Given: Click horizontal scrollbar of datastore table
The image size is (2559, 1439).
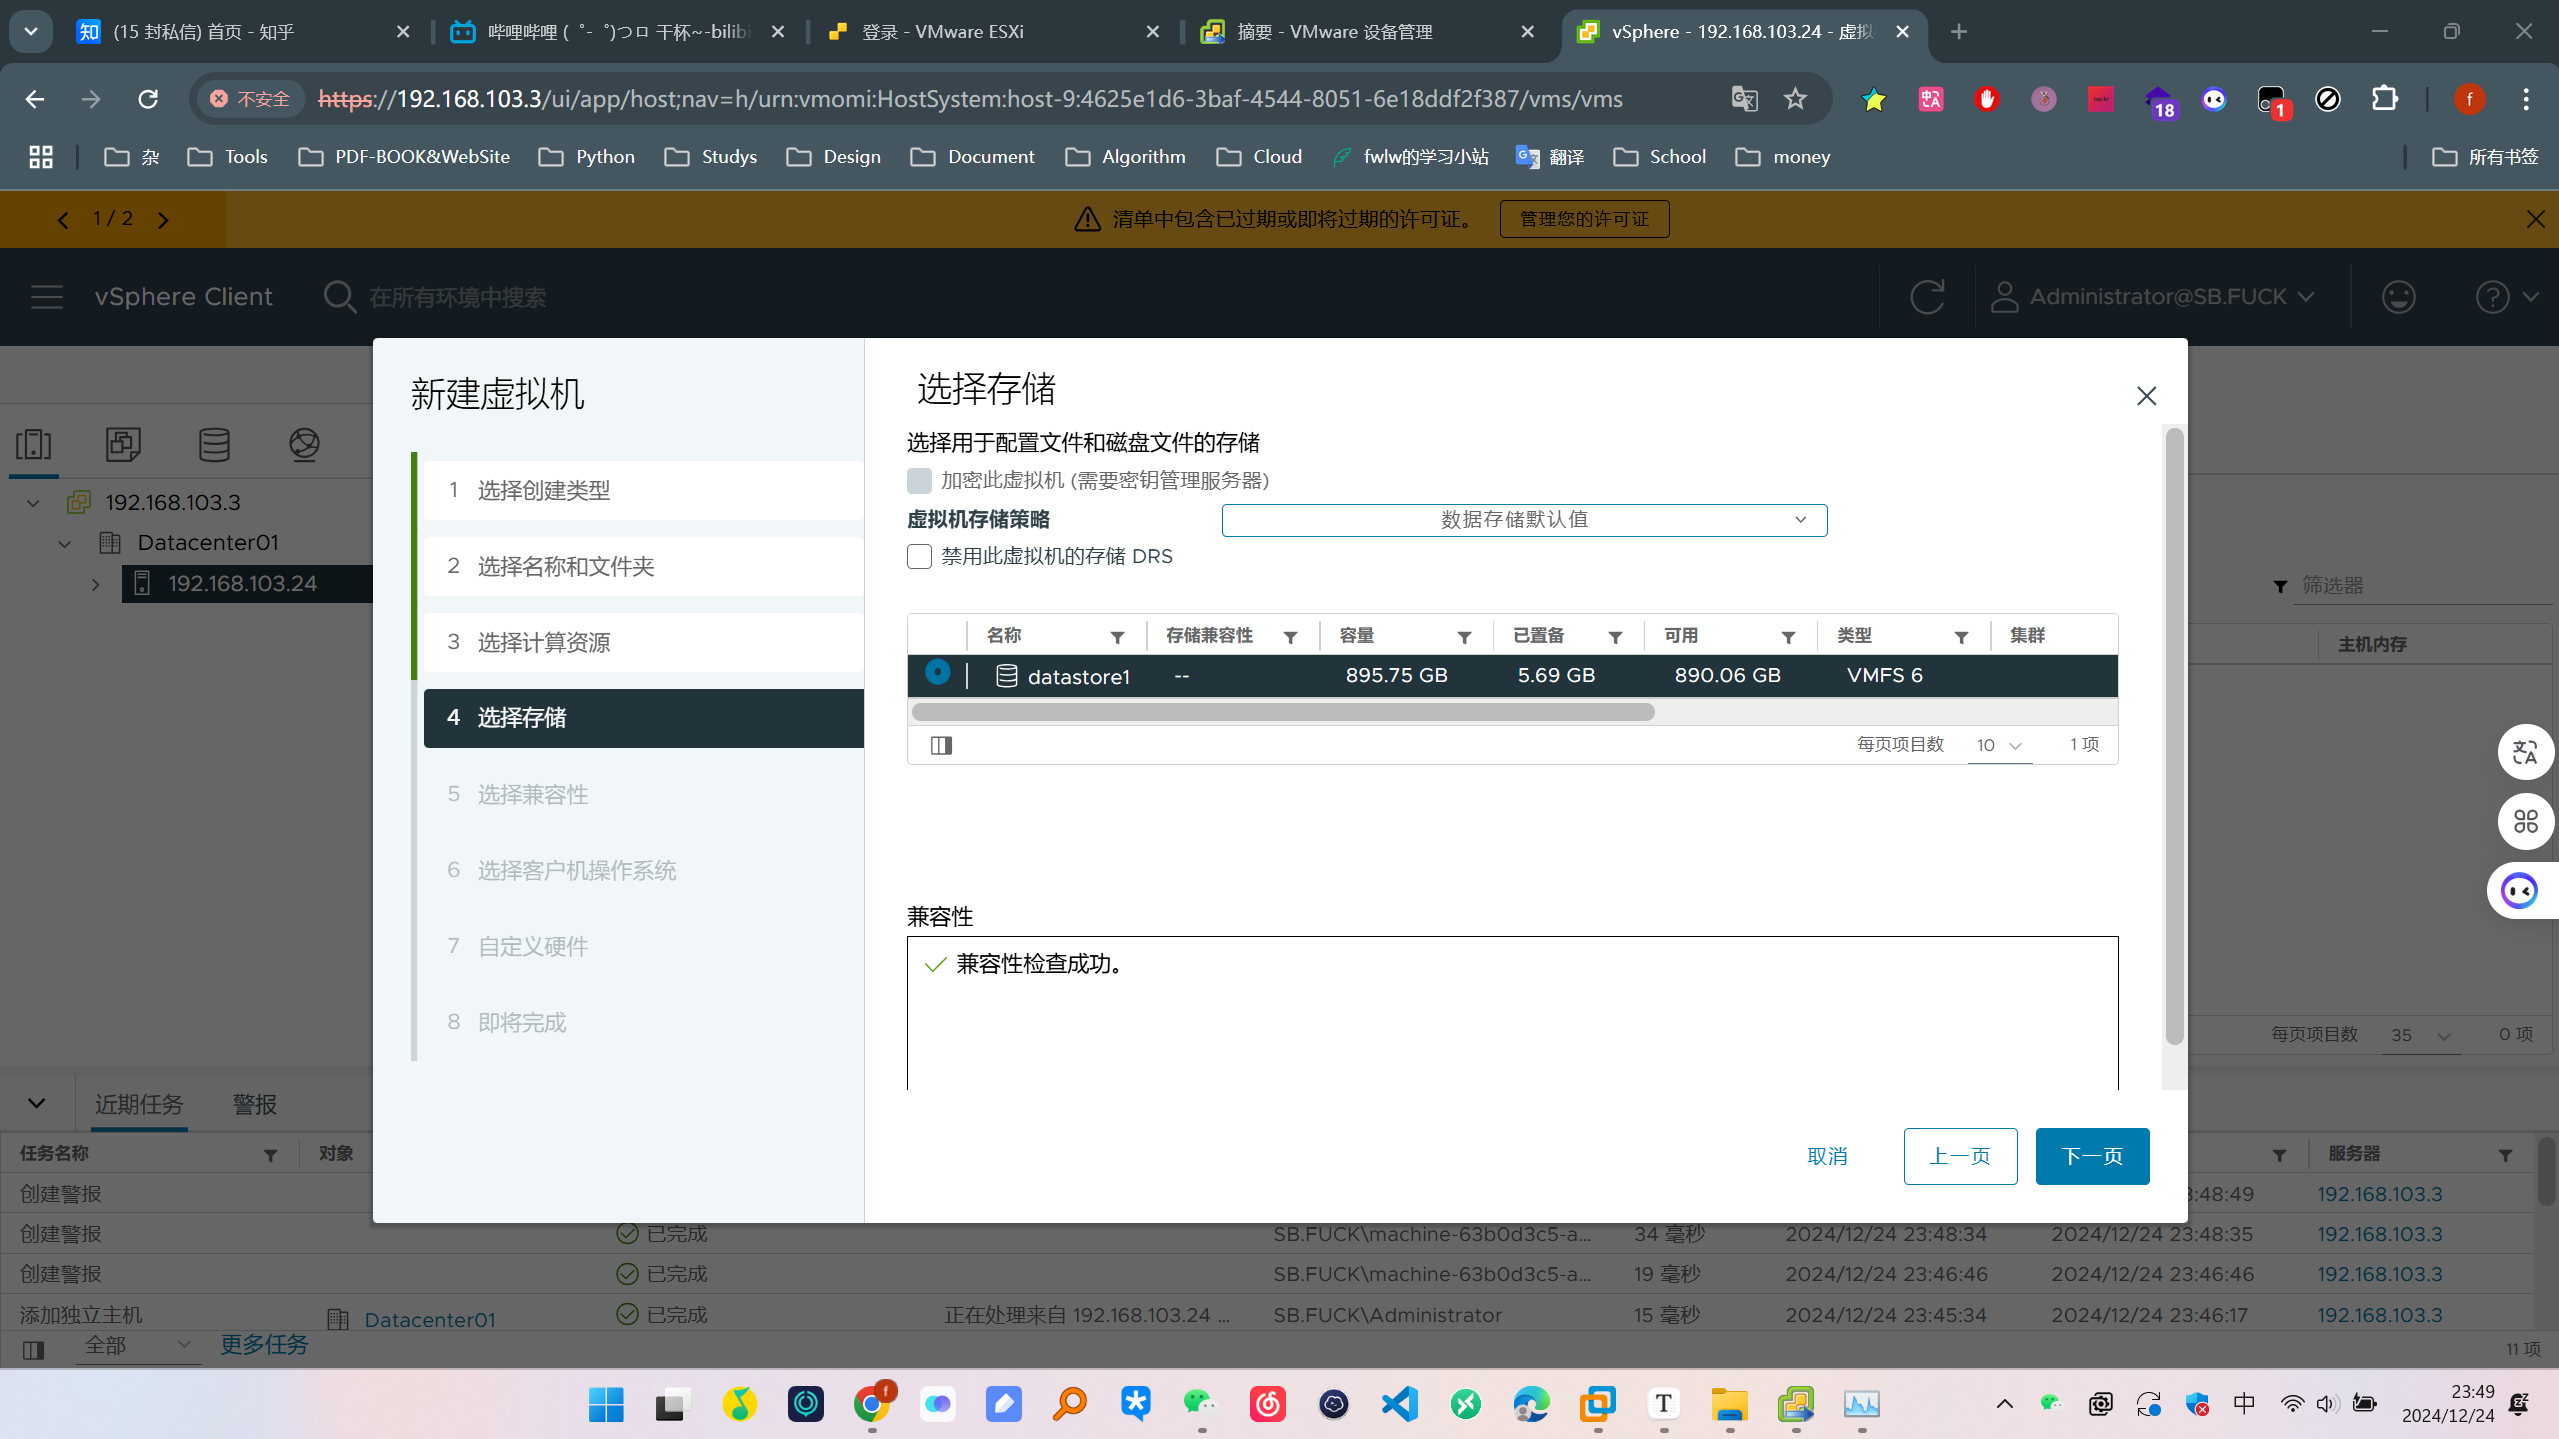Looking at the screenshot, I should click(1283, 712).
